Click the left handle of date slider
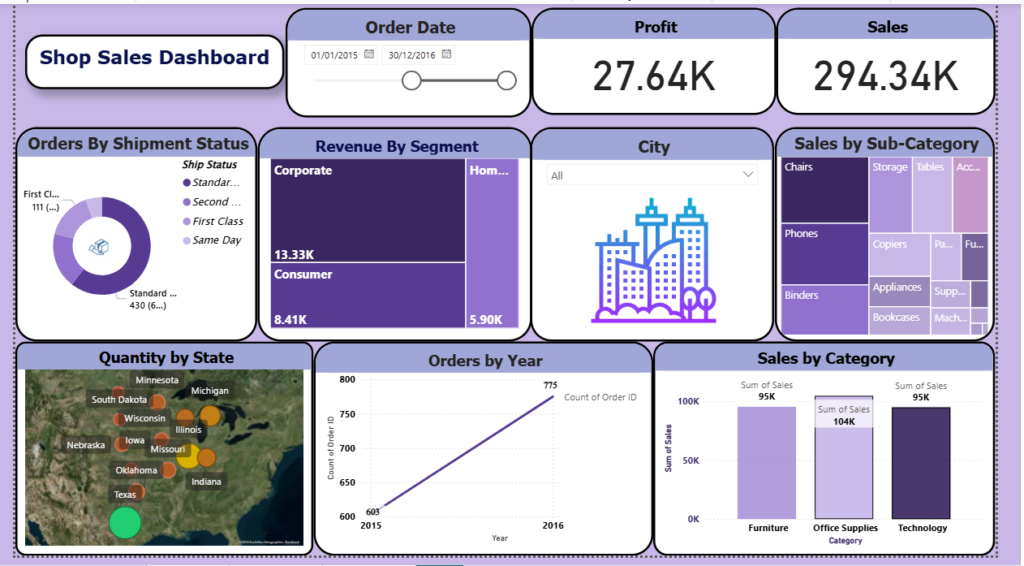This screenshot has width=1024, height=566. pyautogui.click(x=411, y=80)
